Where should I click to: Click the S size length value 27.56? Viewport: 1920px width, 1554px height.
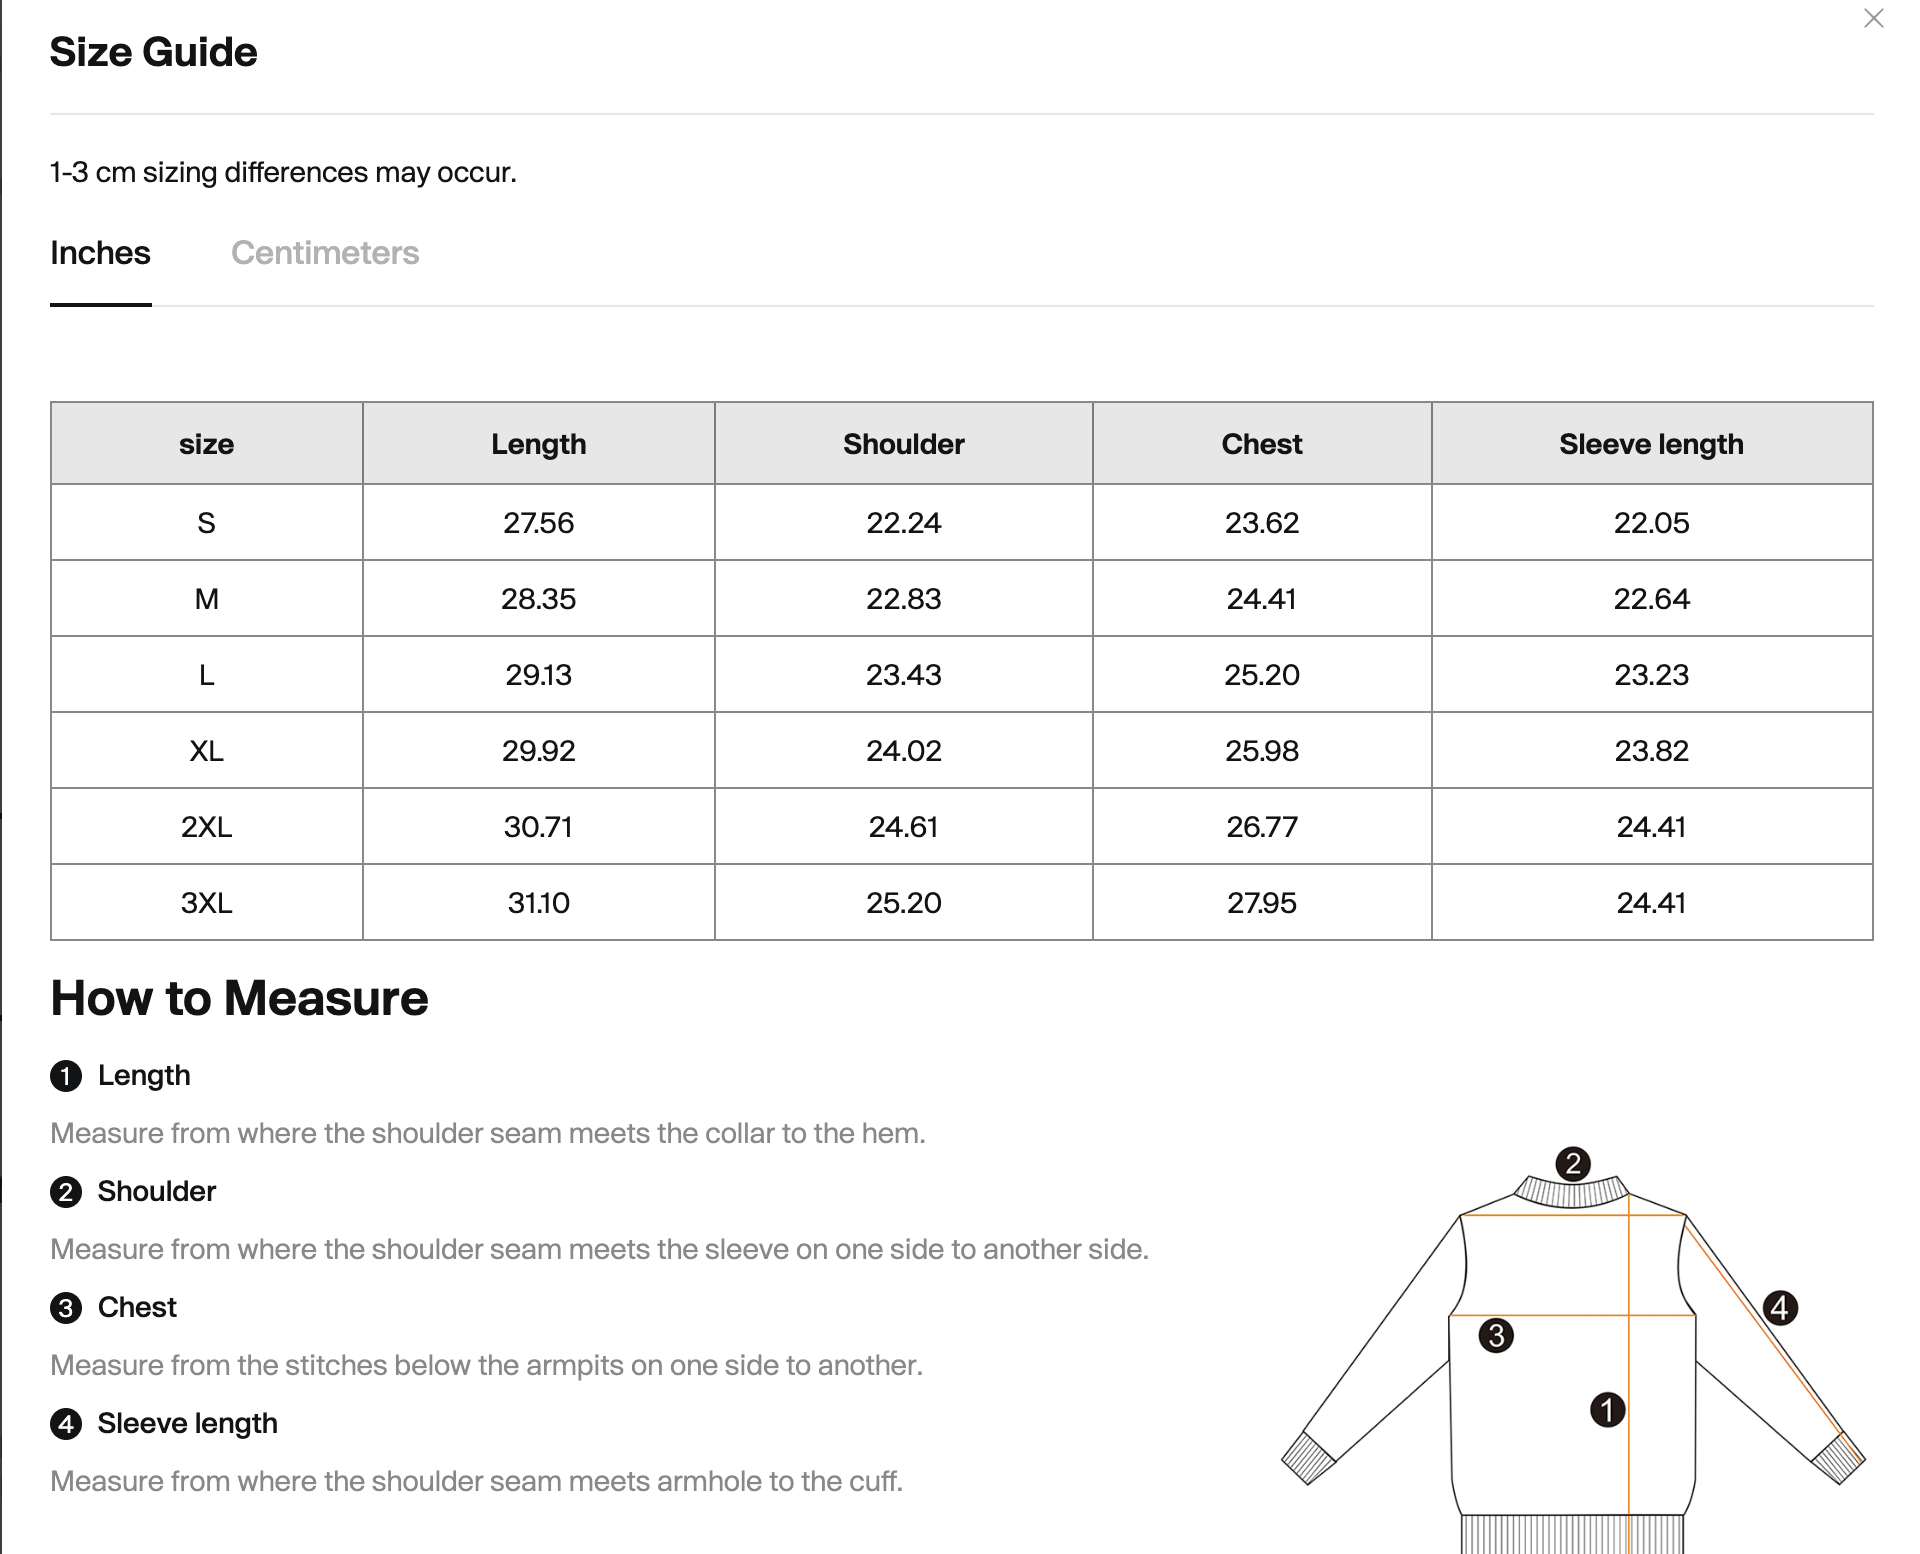(x=538, y=523)
